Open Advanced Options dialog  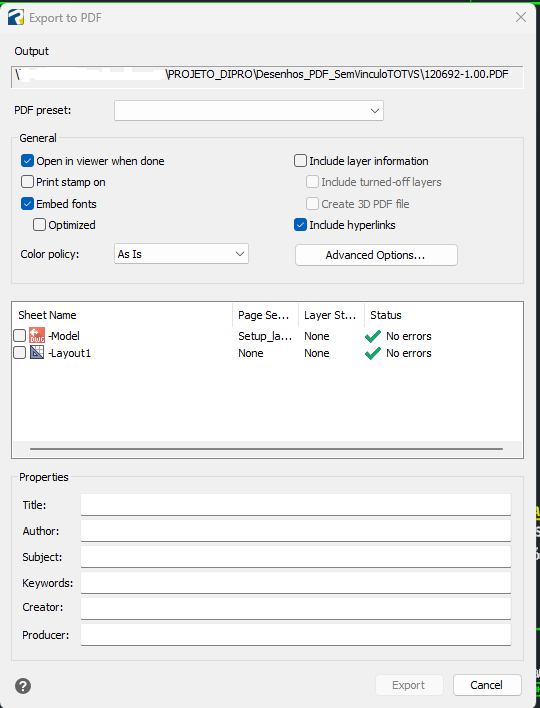[x=376, y=255]
